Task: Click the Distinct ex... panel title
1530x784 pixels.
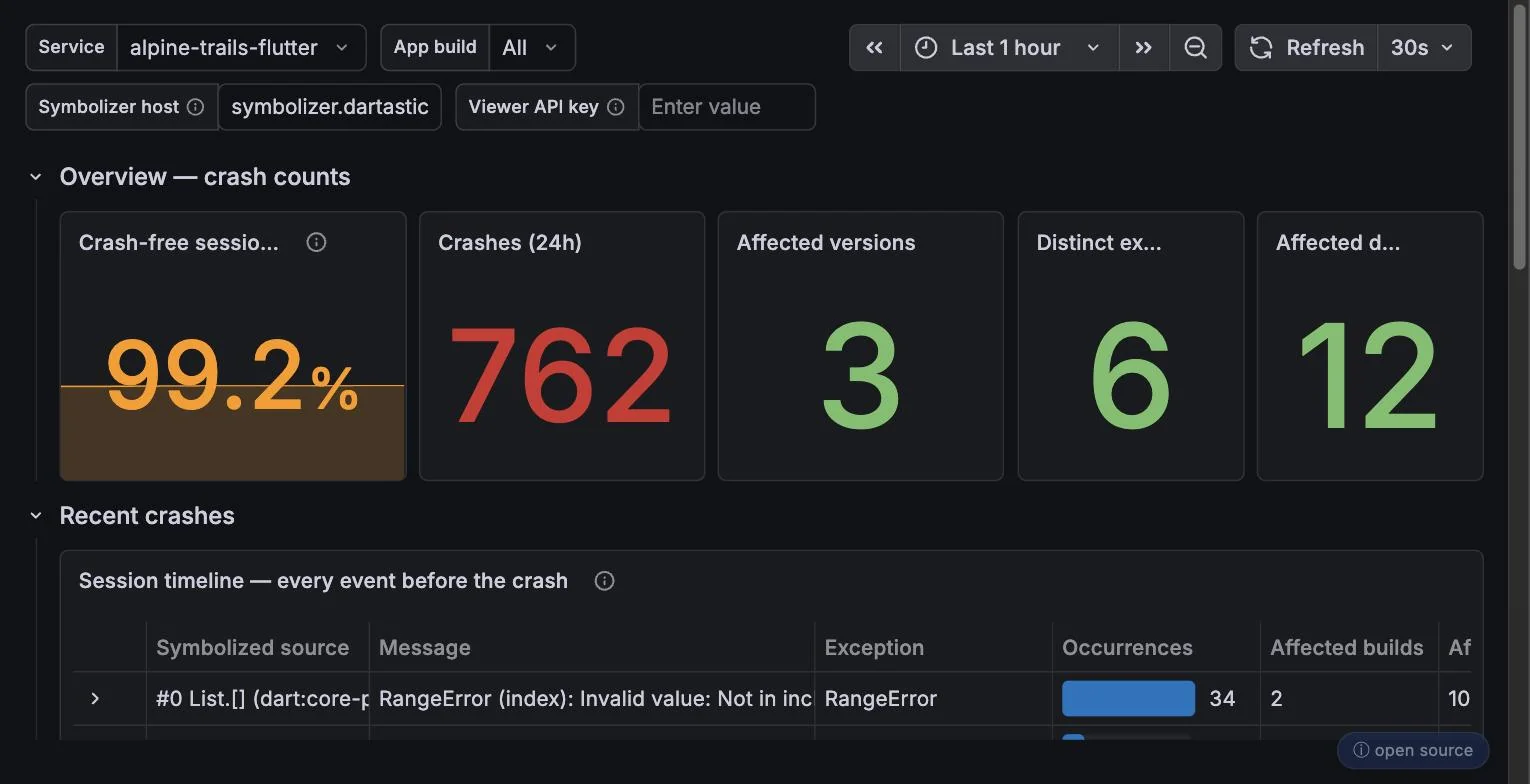Action: [x=1099, y=243]
